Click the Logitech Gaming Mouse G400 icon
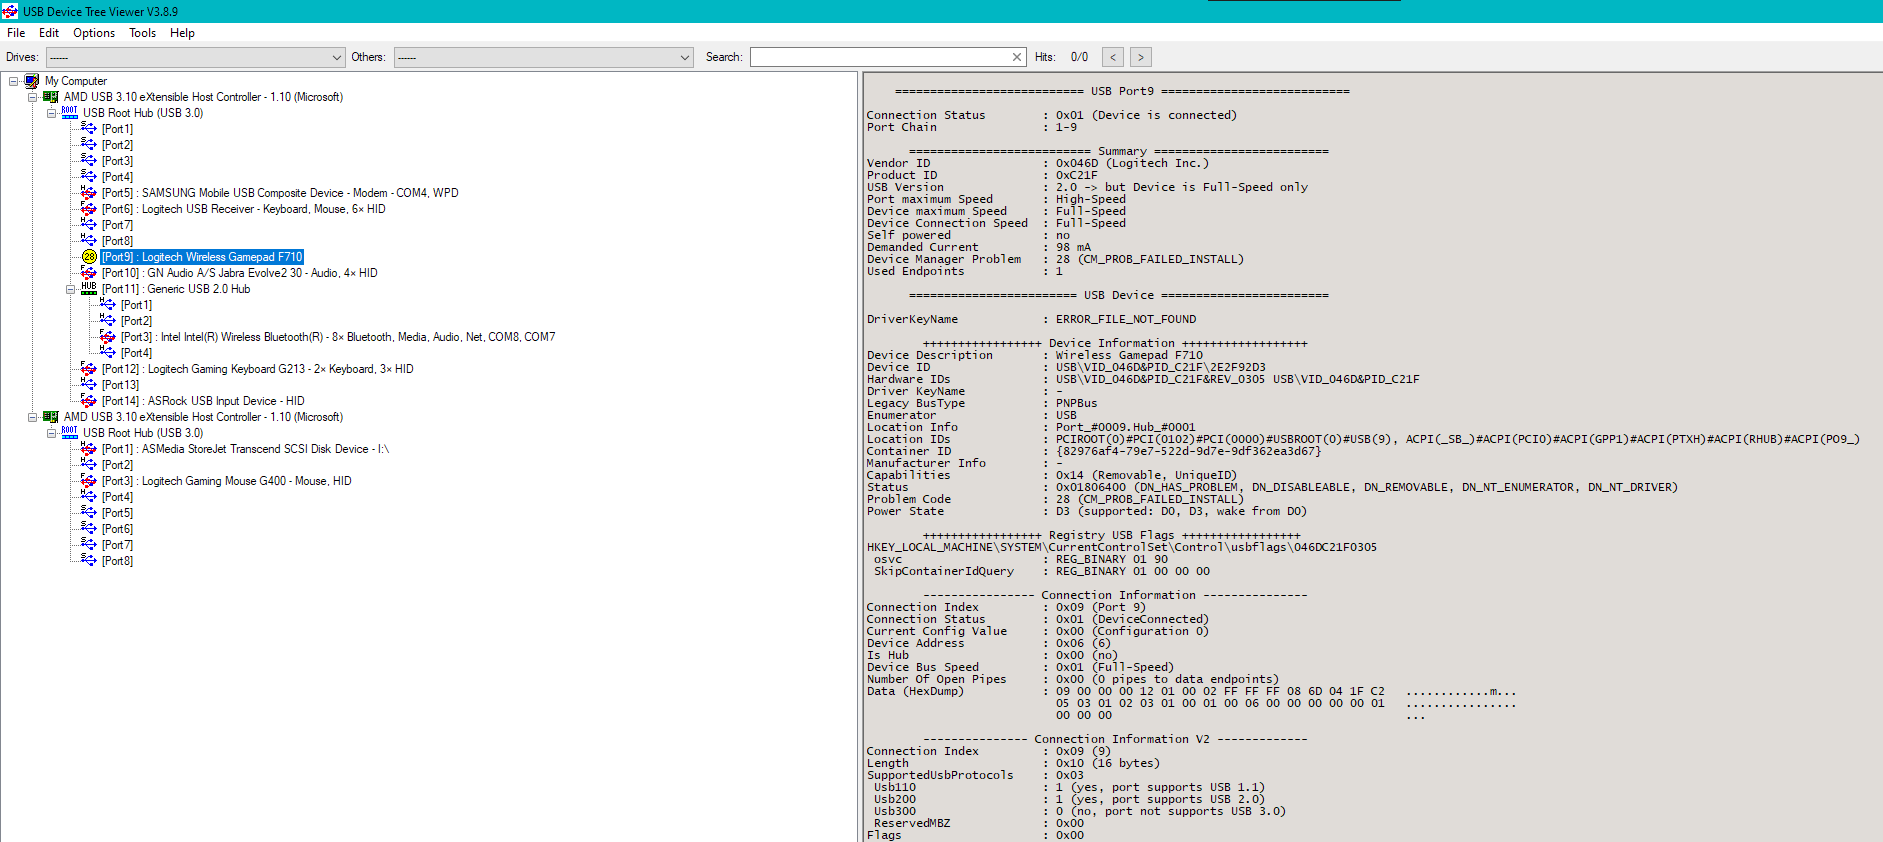 (89, 481)
